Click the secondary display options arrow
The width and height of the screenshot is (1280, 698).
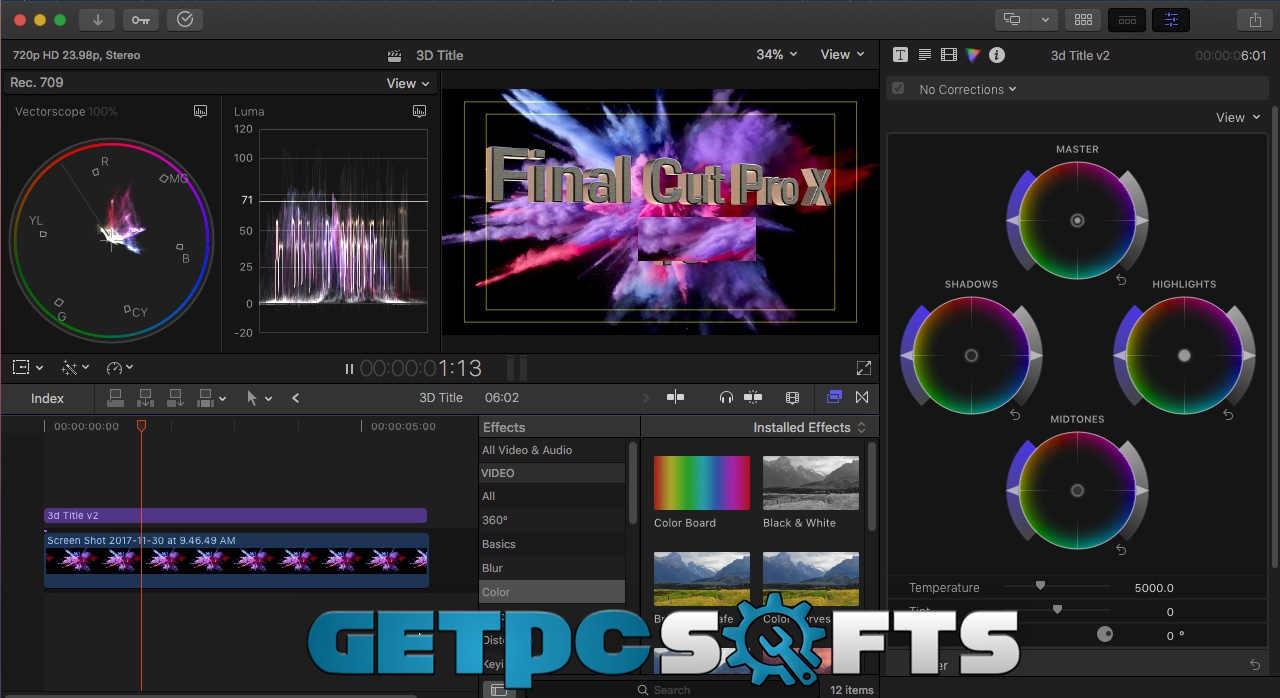[x=1045, y=19]
